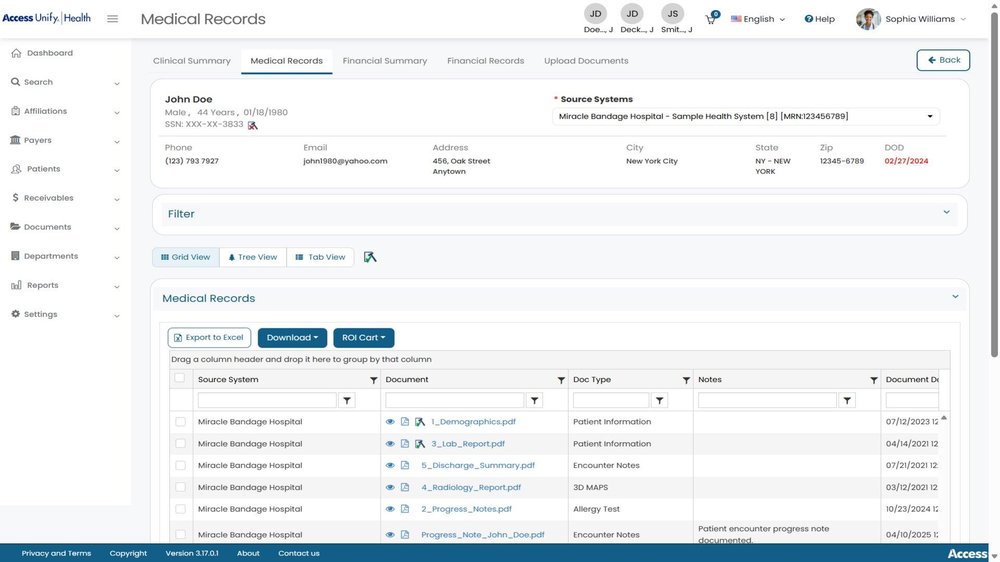
Task: Tick the checkbox for 1_Demographics.pdf row
Action: [x=180, y=422]
